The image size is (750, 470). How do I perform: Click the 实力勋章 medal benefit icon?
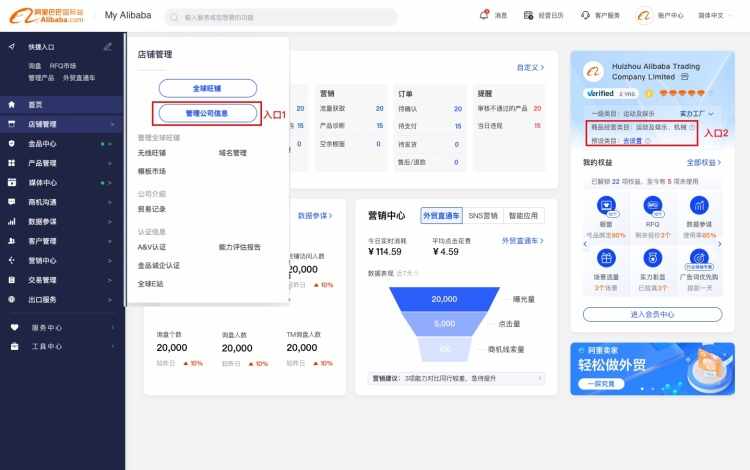click(x=652, y=259)
